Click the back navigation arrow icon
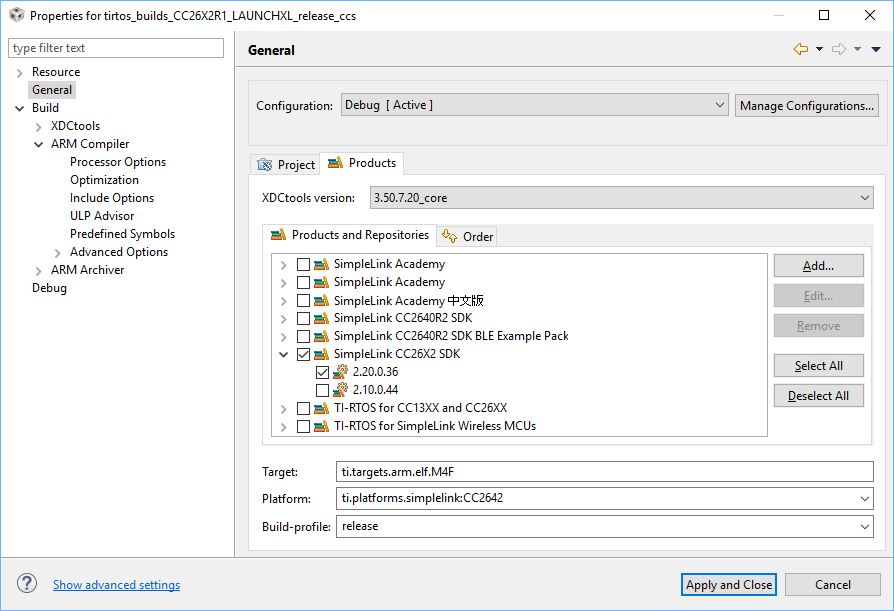This screenshot has height=611, width=894. coord(800,49)
